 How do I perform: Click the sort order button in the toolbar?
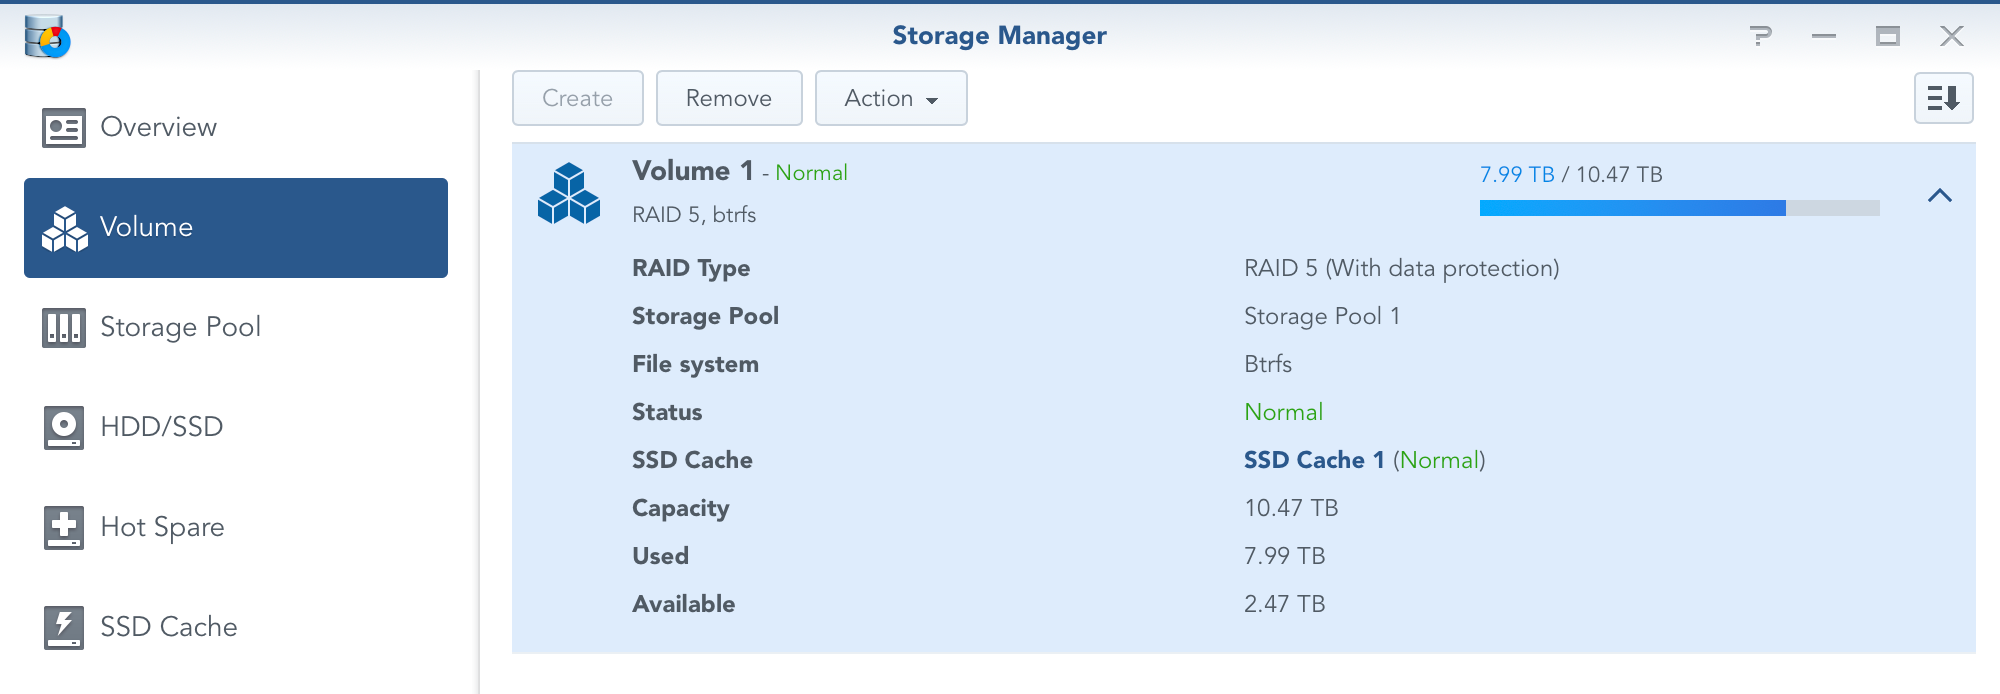tap(1943, 98)
